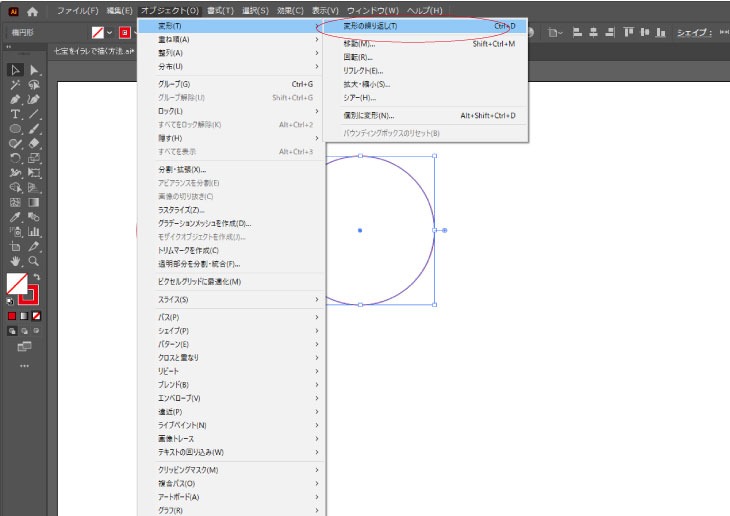Select the Magic Wand tool
This screenshot has width=730, height=516.
(15, 85)
